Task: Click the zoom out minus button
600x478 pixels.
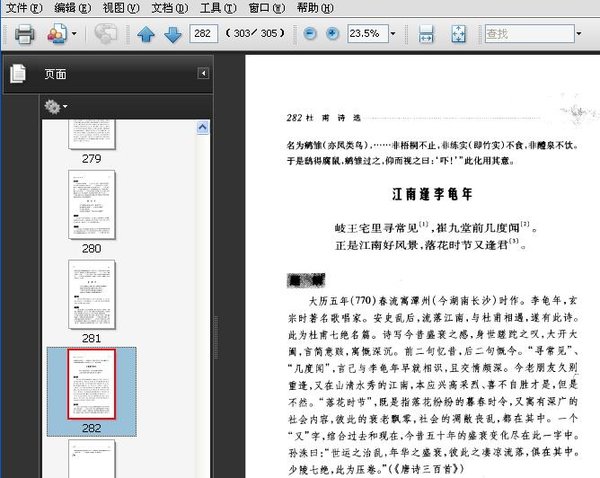Action: click(309, 34)
